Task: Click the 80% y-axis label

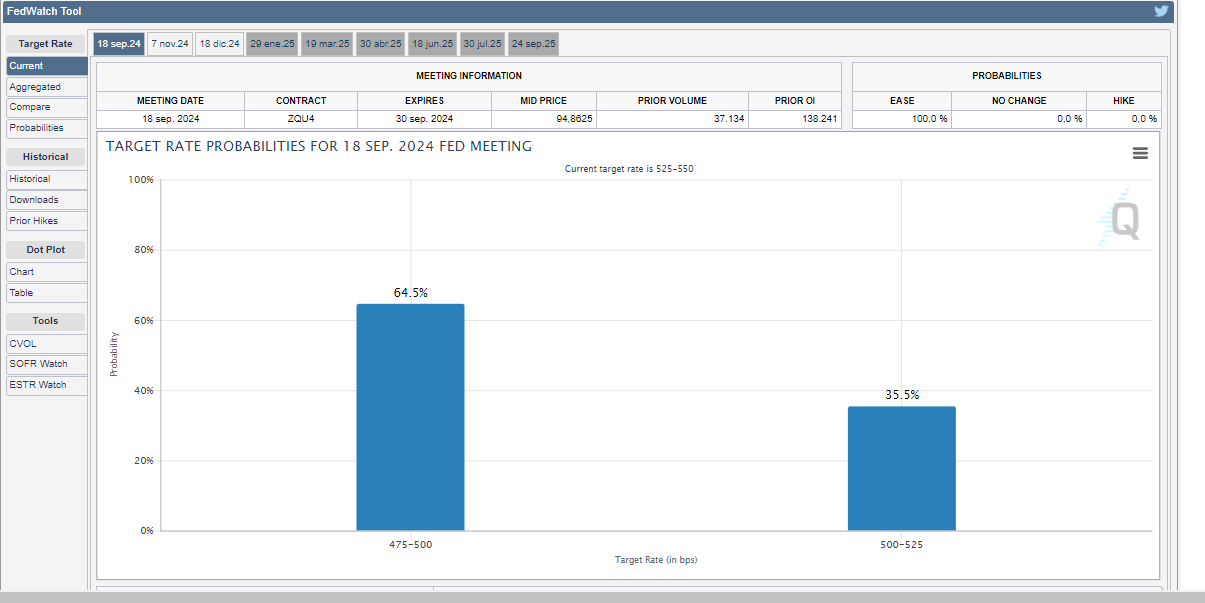Action: [144, 250]
